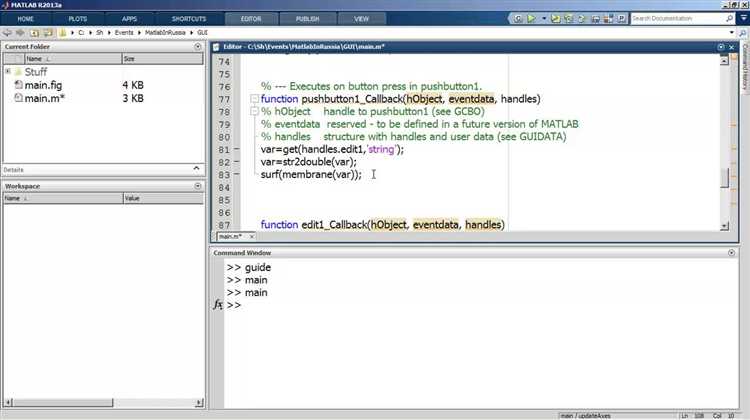Click 'MatlabInRussia' in the folder path

pyautogui.click(x=165, y=33)
